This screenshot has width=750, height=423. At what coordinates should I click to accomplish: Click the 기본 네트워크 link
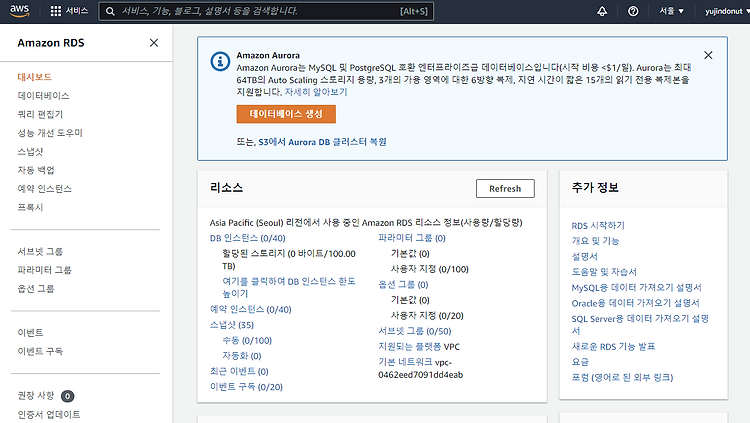point(405,362)
